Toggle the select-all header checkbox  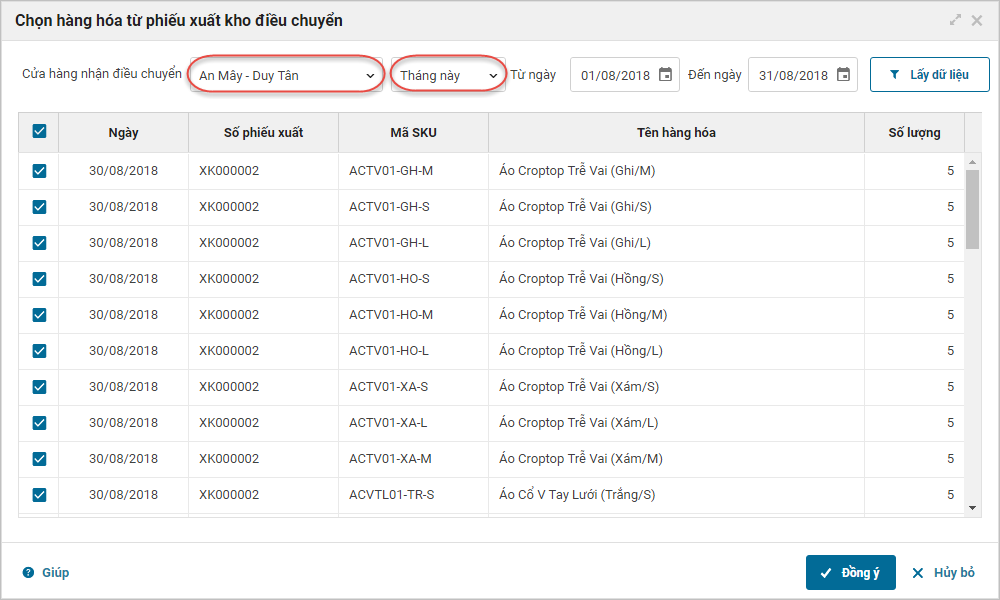click(x=39, y=131)
